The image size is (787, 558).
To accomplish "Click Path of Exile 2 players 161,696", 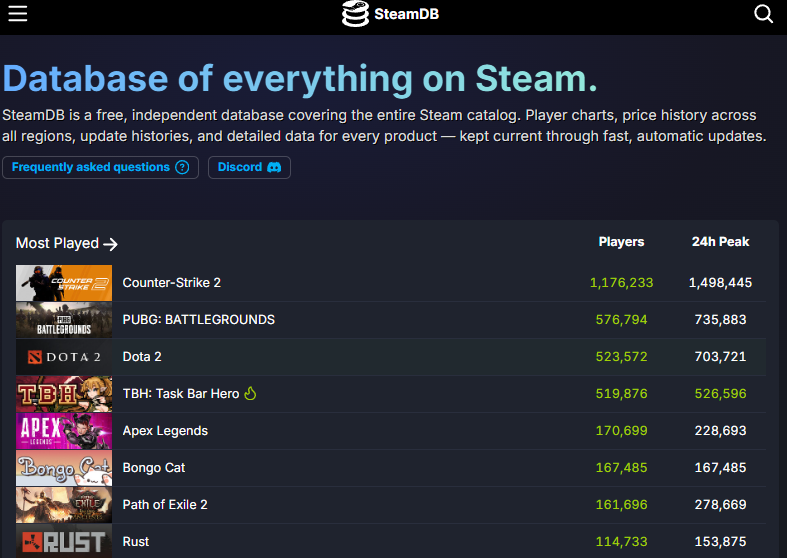I will tap(621, 505).
